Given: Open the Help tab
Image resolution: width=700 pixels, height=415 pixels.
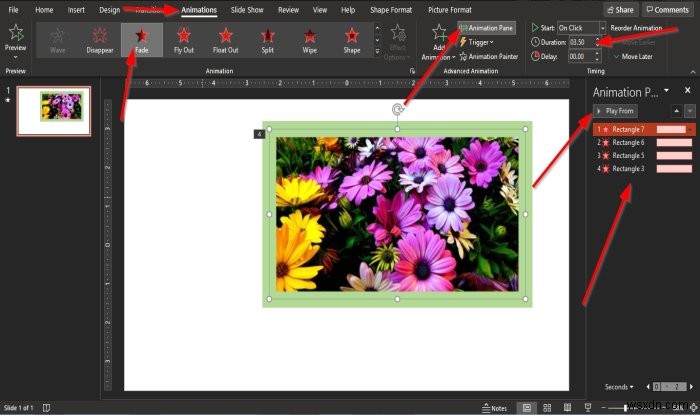Looking at the screenshot, I should pos(348,9).
